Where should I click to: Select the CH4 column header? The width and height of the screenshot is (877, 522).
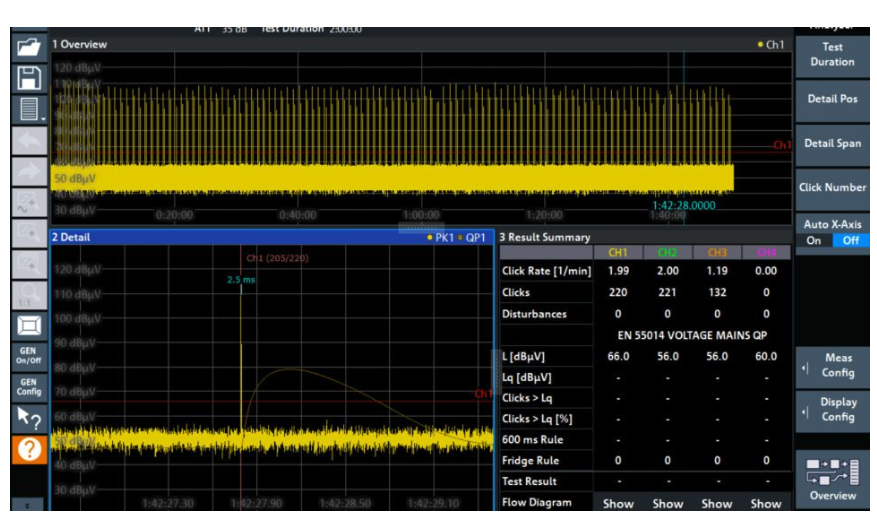pyautogui.click(x=766, y=253)
